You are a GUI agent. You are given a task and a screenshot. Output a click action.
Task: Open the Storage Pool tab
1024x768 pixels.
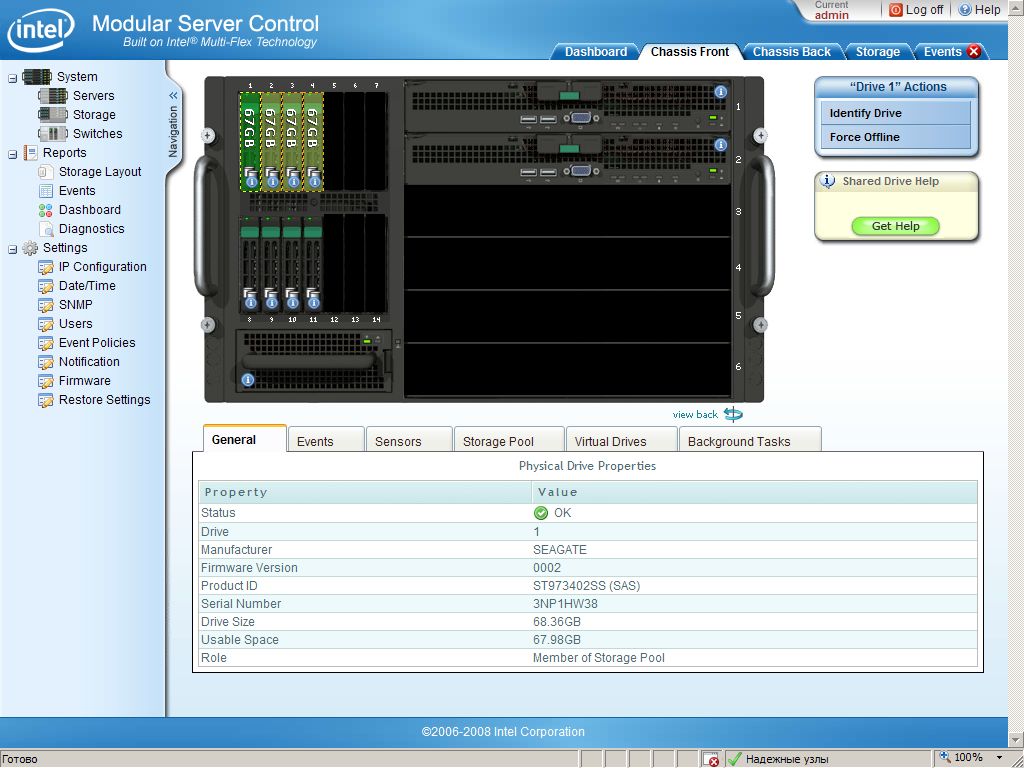[x=498, y=441]
